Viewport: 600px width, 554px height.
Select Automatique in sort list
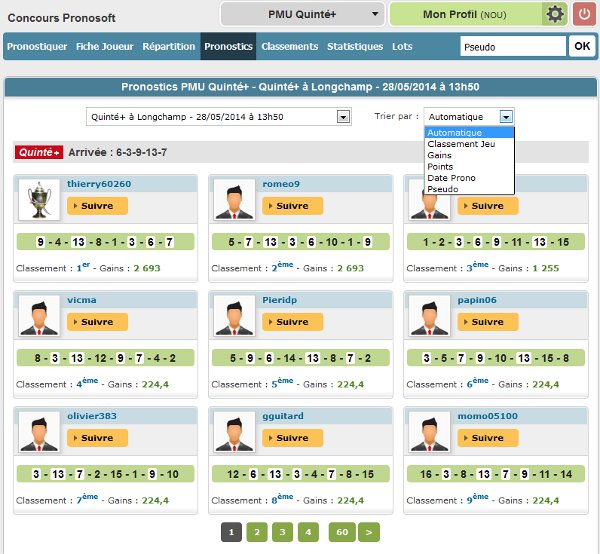click(x=469, y=133)
